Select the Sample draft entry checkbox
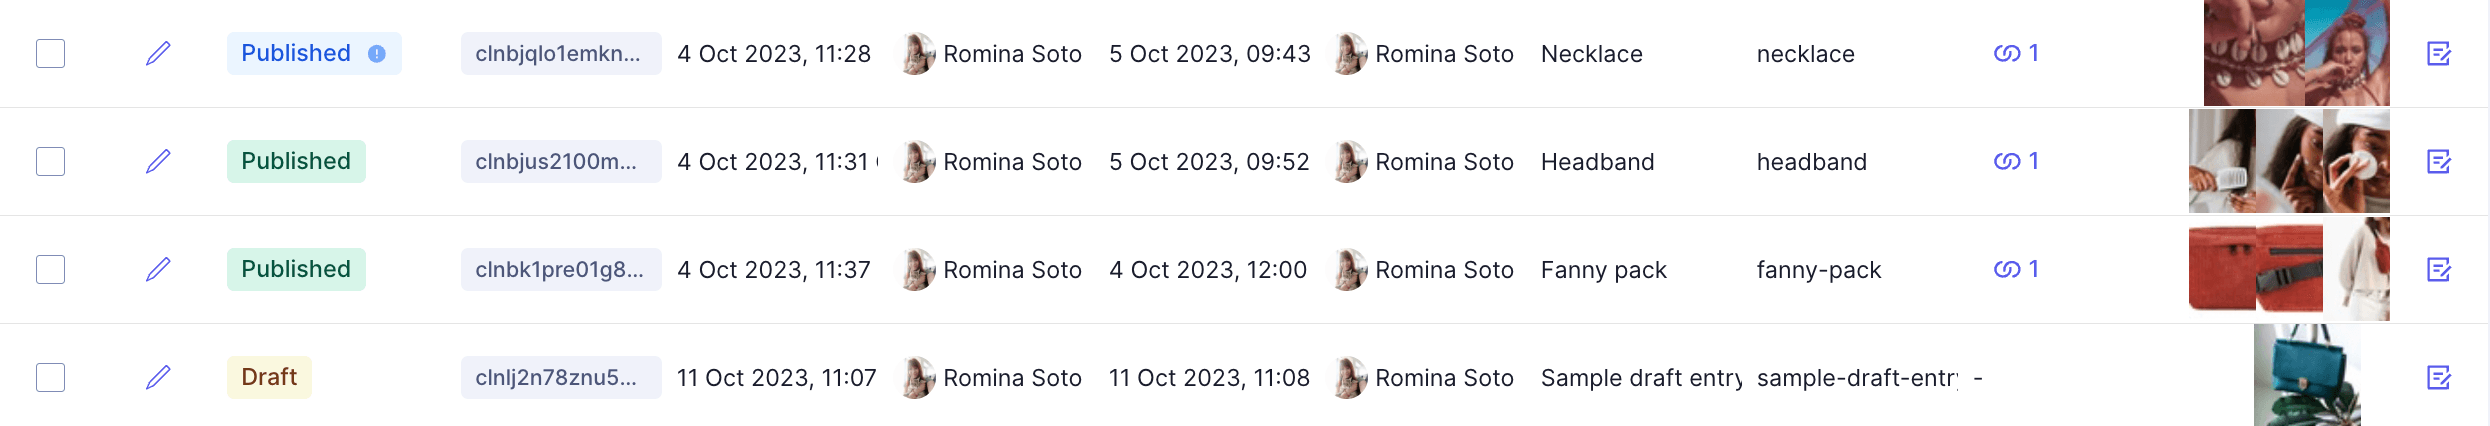This screenshot has width=2490, height=426. pos(51,377)
